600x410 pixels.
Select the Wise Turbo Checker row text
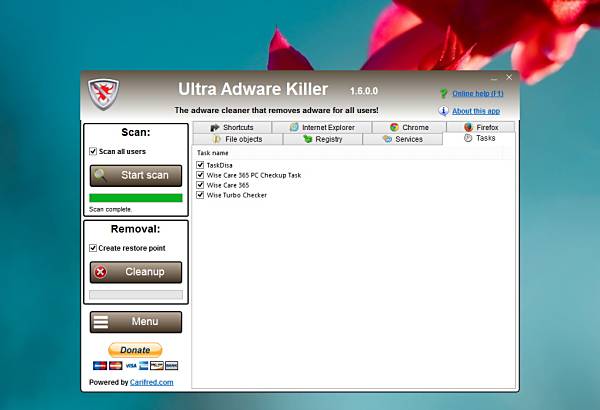point(236,195)
